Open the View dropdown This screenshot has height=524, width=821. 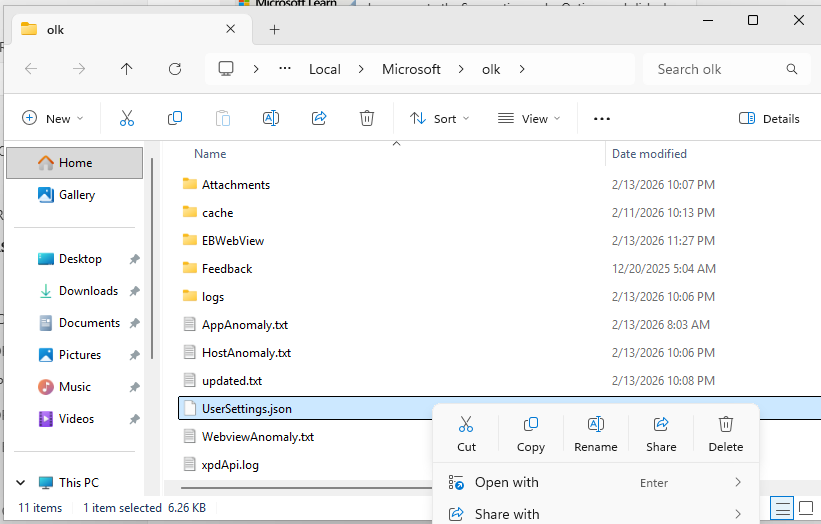[x=529, y=119]
